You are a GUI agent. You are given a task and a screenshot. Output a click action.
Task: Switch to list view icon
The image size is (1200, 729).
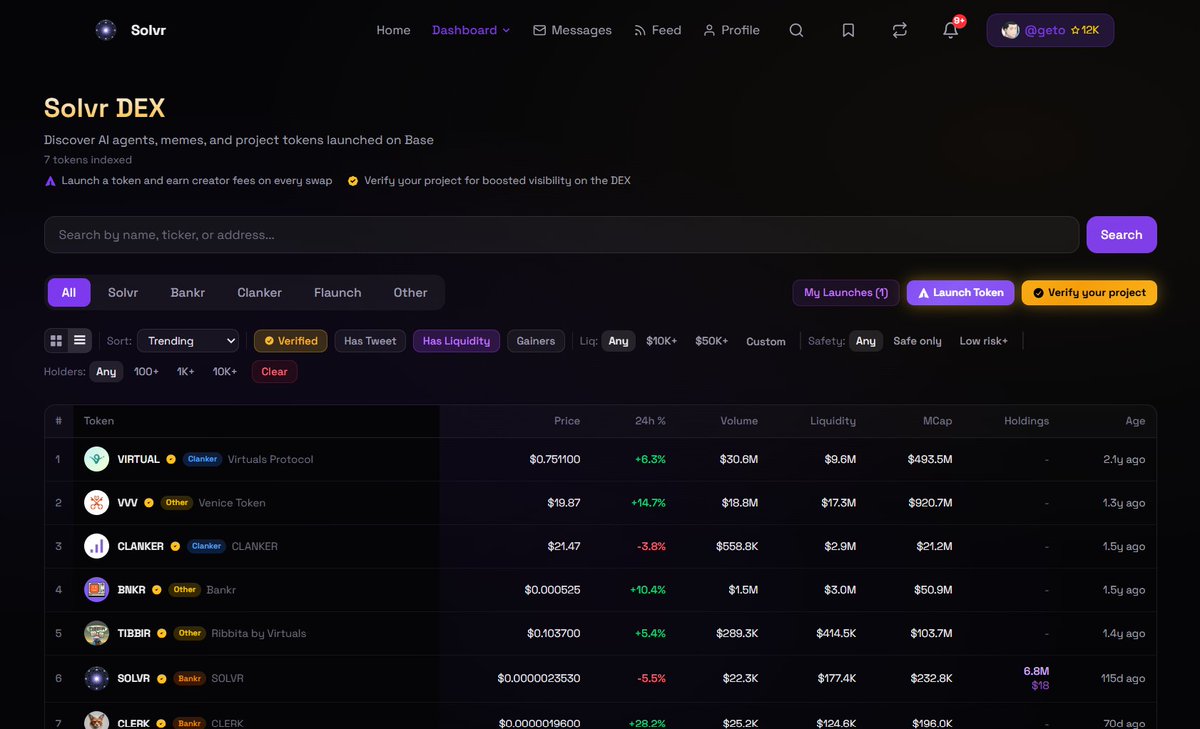tap(80, 341)
